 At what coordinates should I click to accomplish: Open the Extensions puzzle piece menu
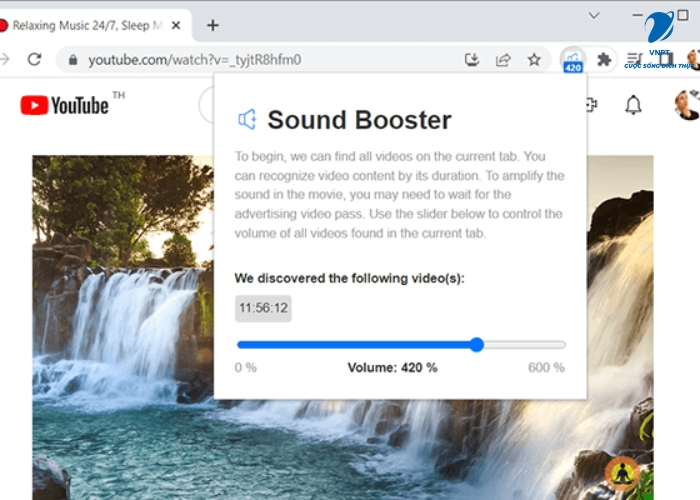pos(604,59)
